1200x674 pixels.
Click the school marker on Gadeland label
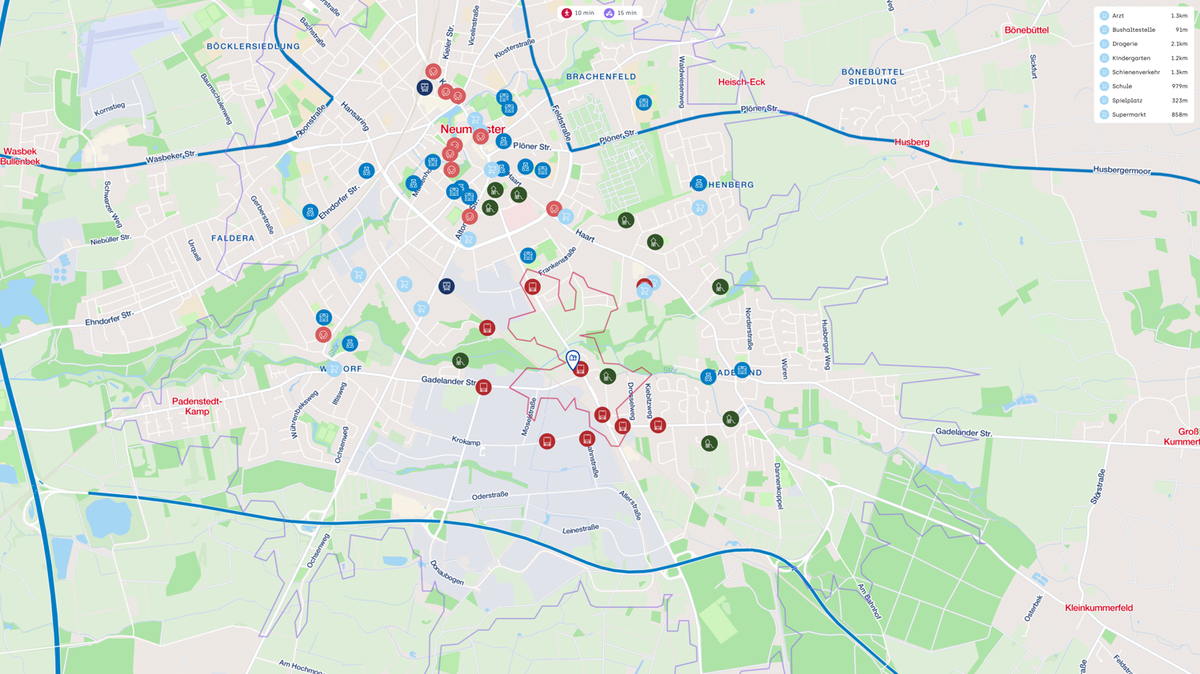742,370
